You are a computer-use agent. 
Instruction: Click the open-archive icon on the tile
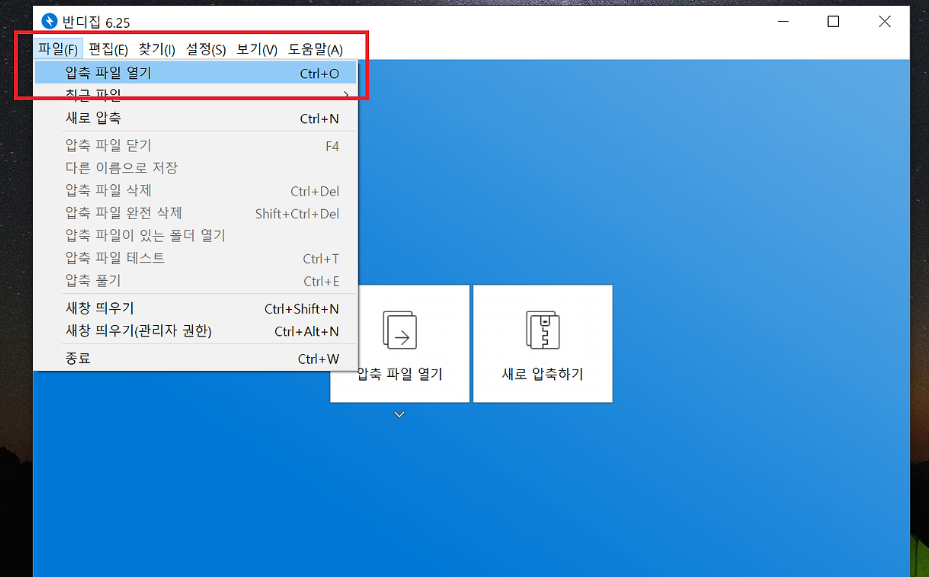tap(400, 330)
